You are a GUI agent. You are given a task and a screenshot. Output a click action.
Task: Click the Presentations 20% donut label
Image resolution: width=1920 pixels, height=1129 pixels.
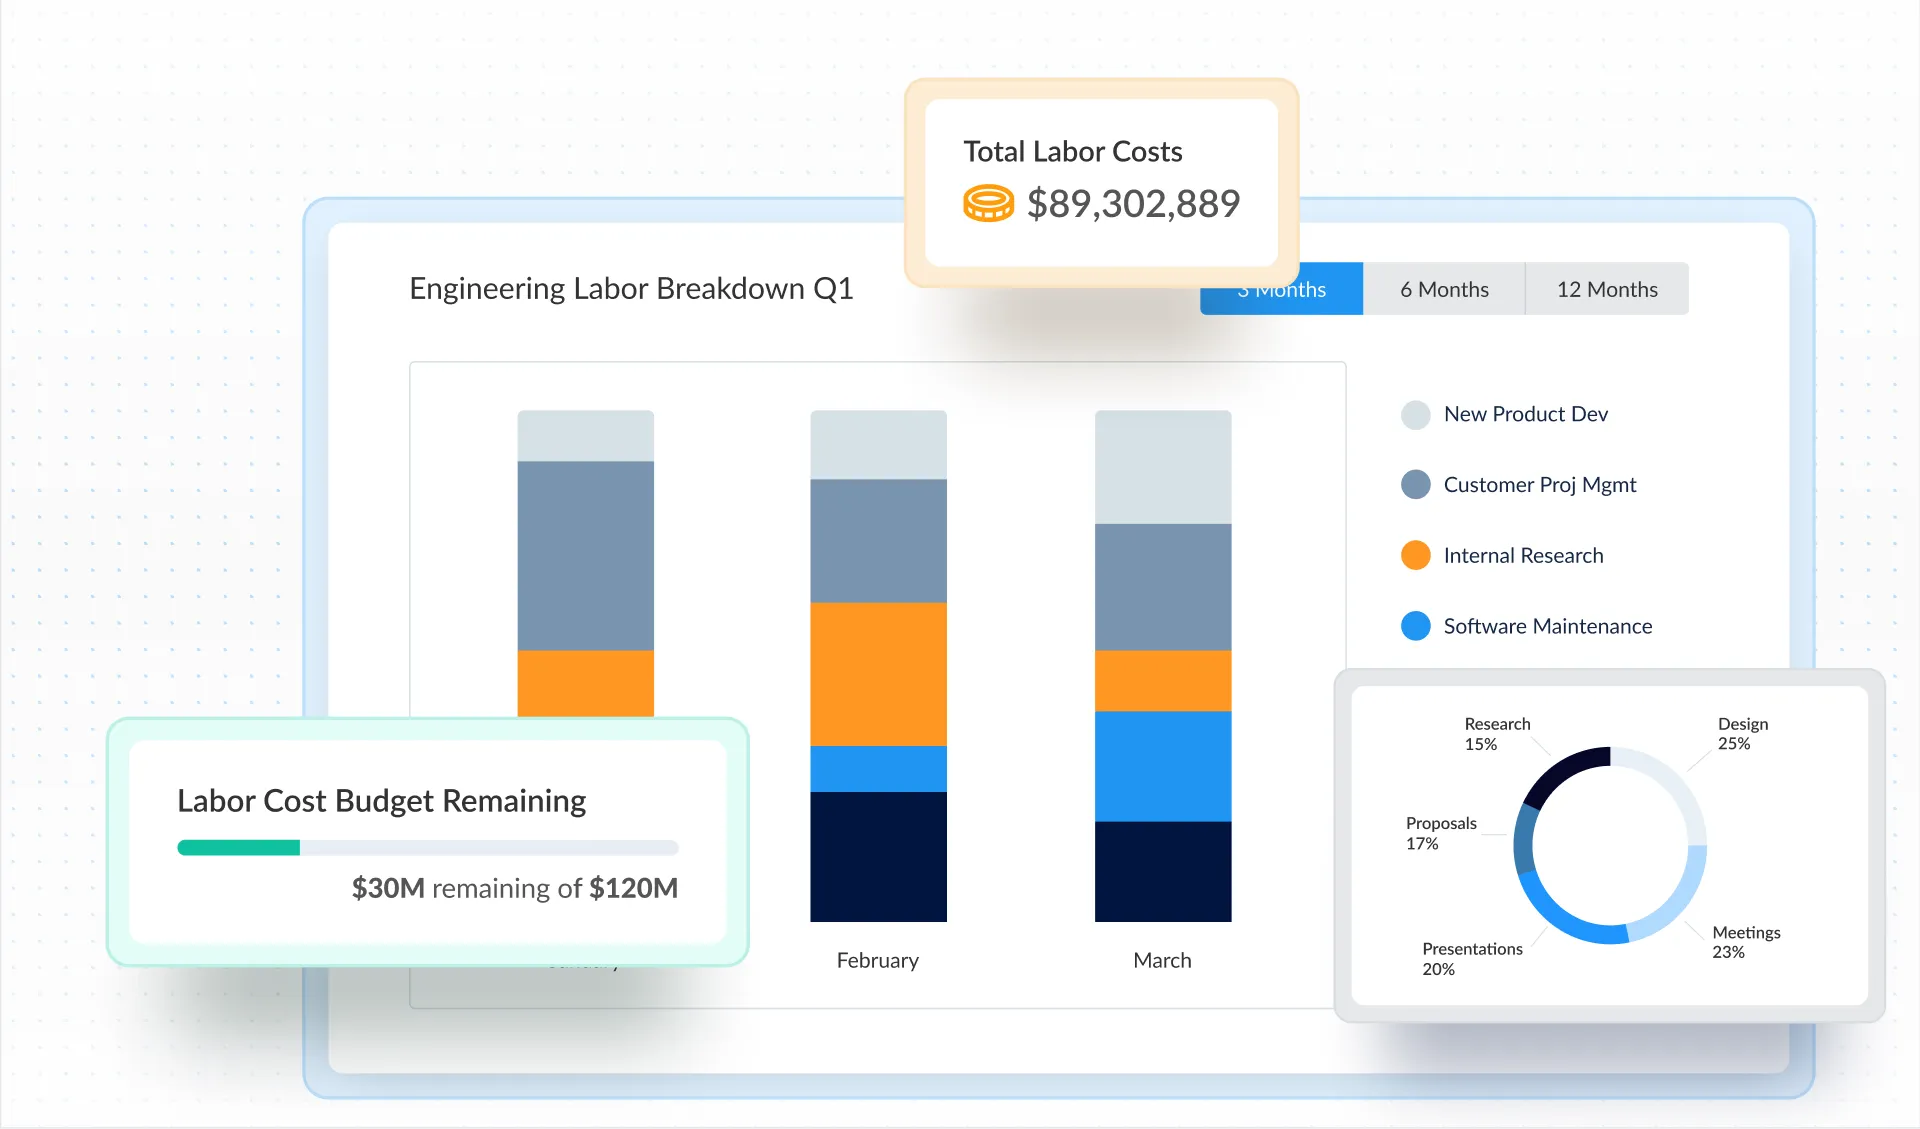[x=1471, y=958]
